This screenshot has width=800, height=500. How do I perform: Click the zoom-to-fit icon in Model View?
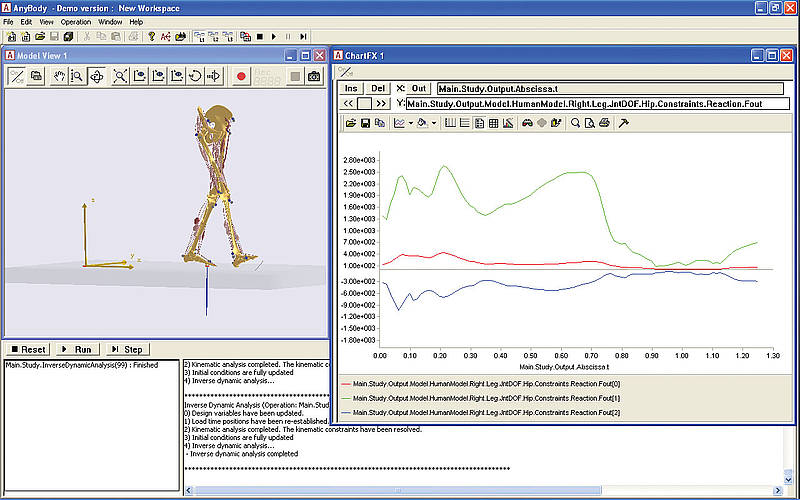(x=120, y=77)
